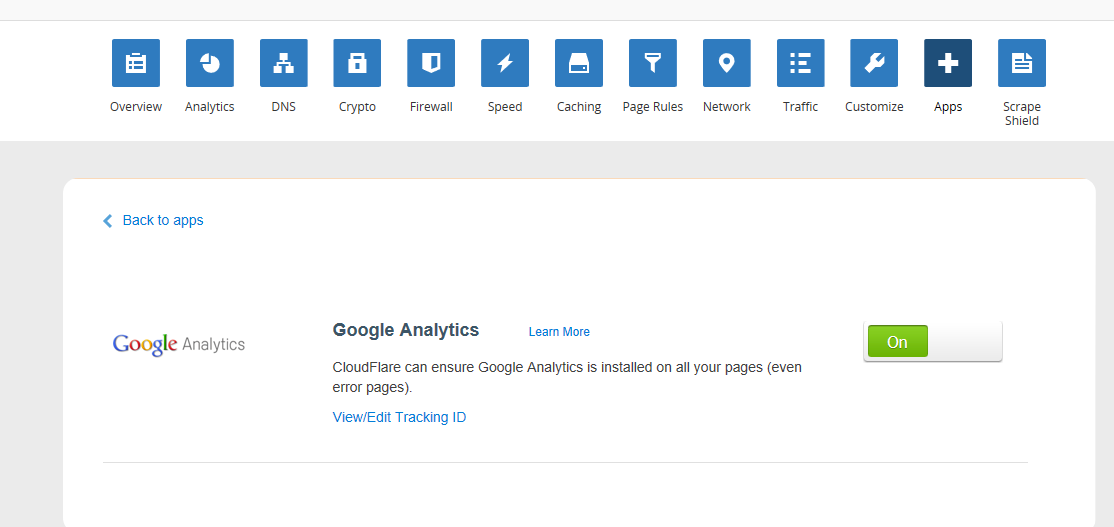Open the Network location pin icon

pyautogui.click(x=727, y=63)
